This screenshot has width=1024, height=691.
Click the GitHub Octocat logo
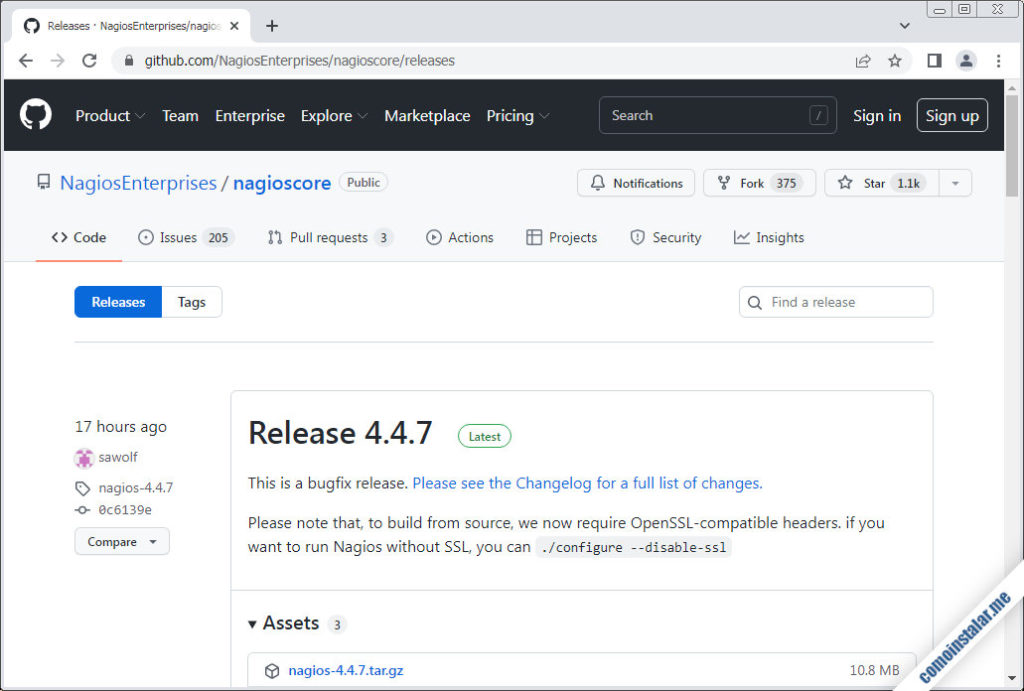35,114
